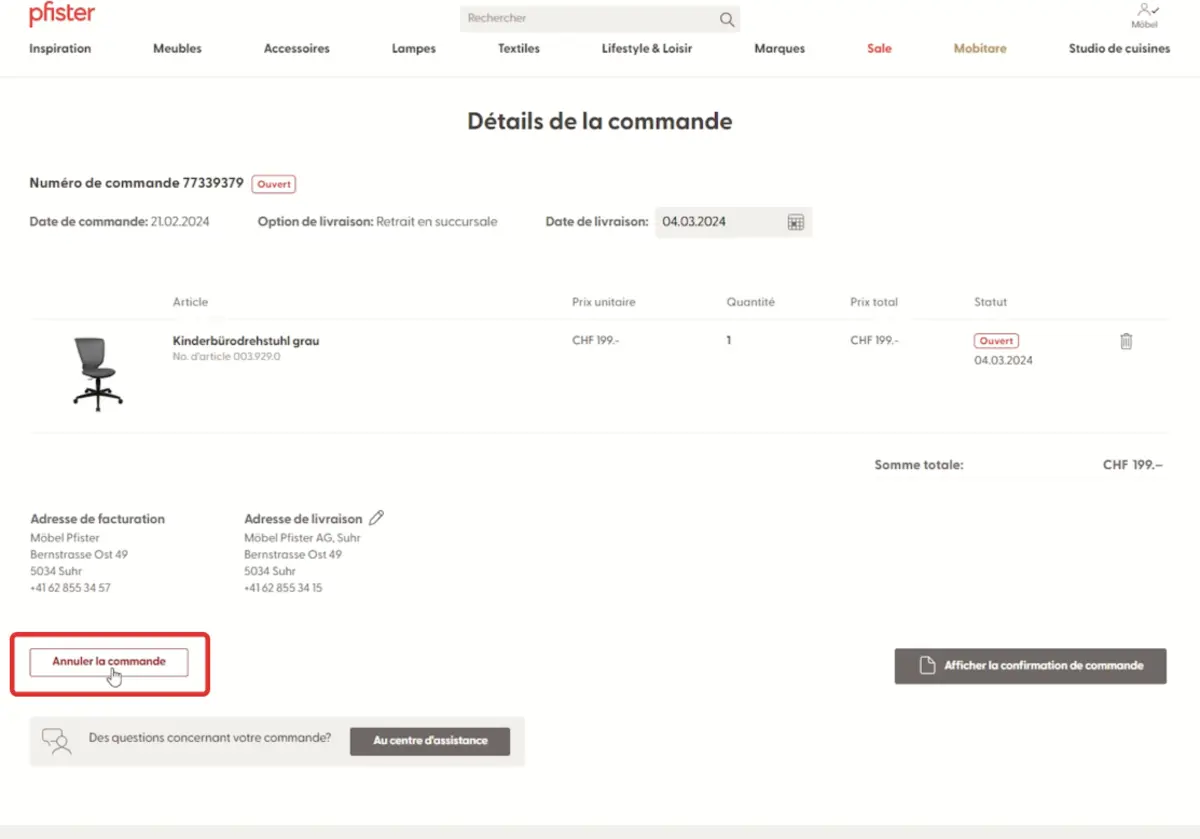Viewport: 1200px width, 839px height.
Task: Click the search magnifier icon
Action: point(726,19)
